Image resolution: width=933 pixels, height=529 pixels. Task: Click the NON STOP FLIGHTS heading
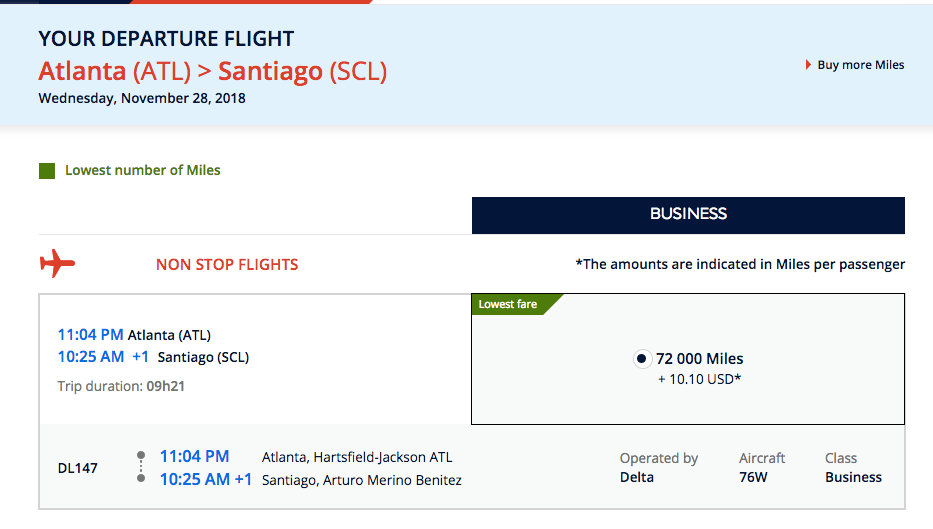click(227, 265)
